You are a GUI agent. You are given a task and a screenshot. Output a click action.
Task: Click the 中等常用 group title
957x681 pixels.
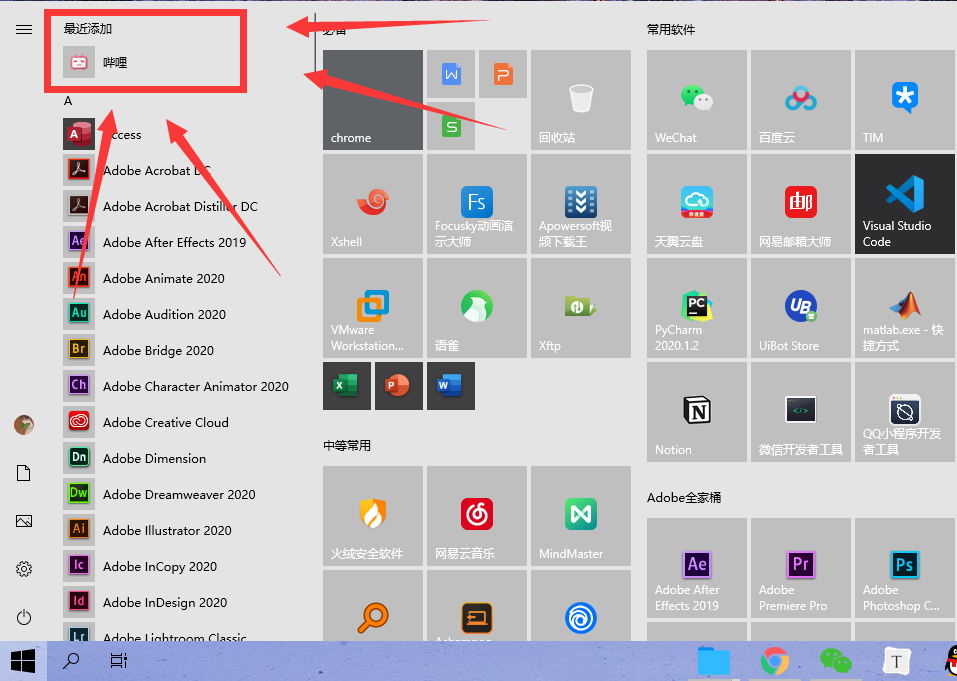(x=347, y=445)
